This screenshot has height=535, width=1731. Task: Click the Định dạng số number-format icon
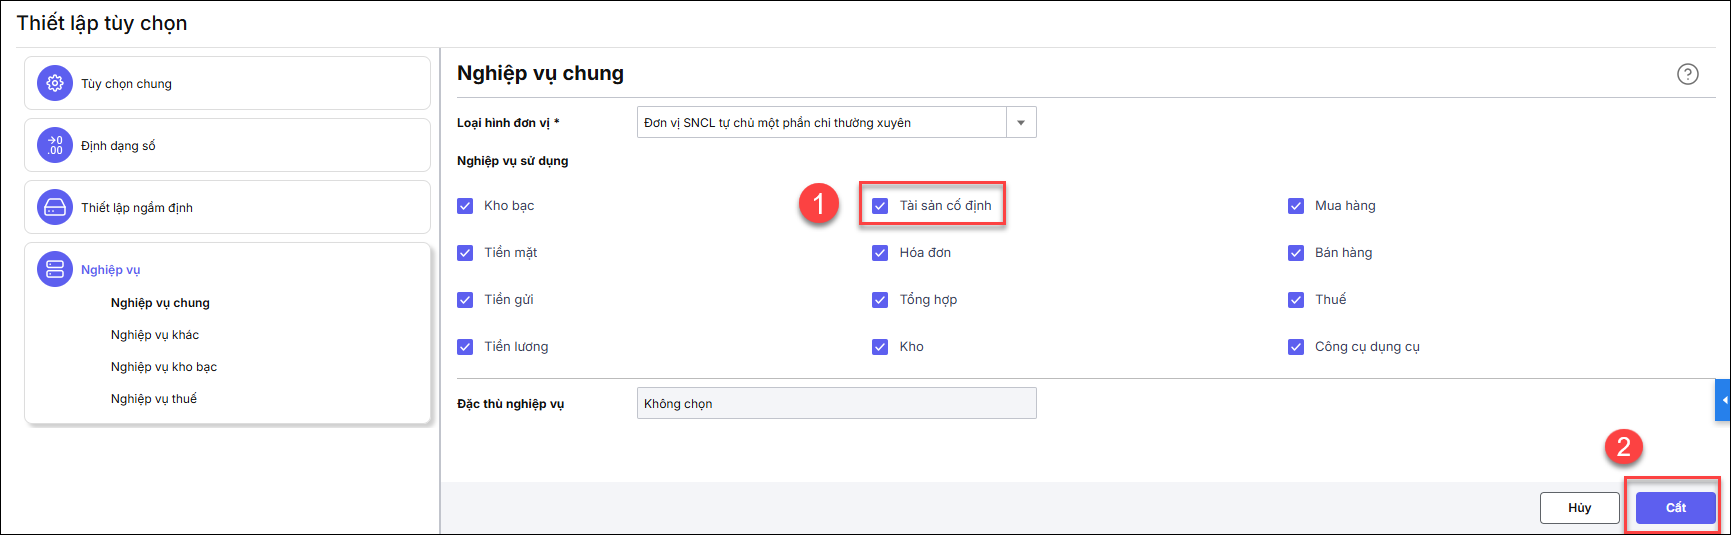point(55,146)
